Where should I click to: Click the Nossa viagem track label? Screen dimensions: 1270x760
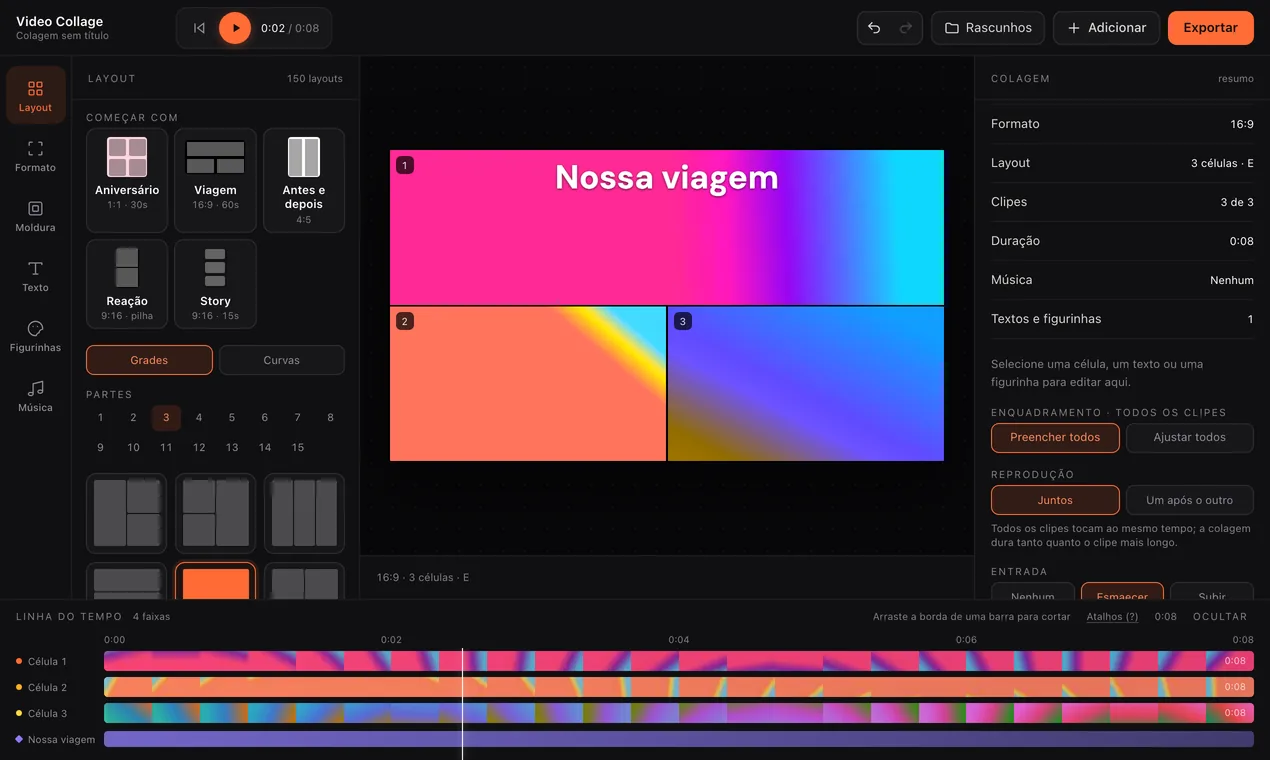coord(61,739)
